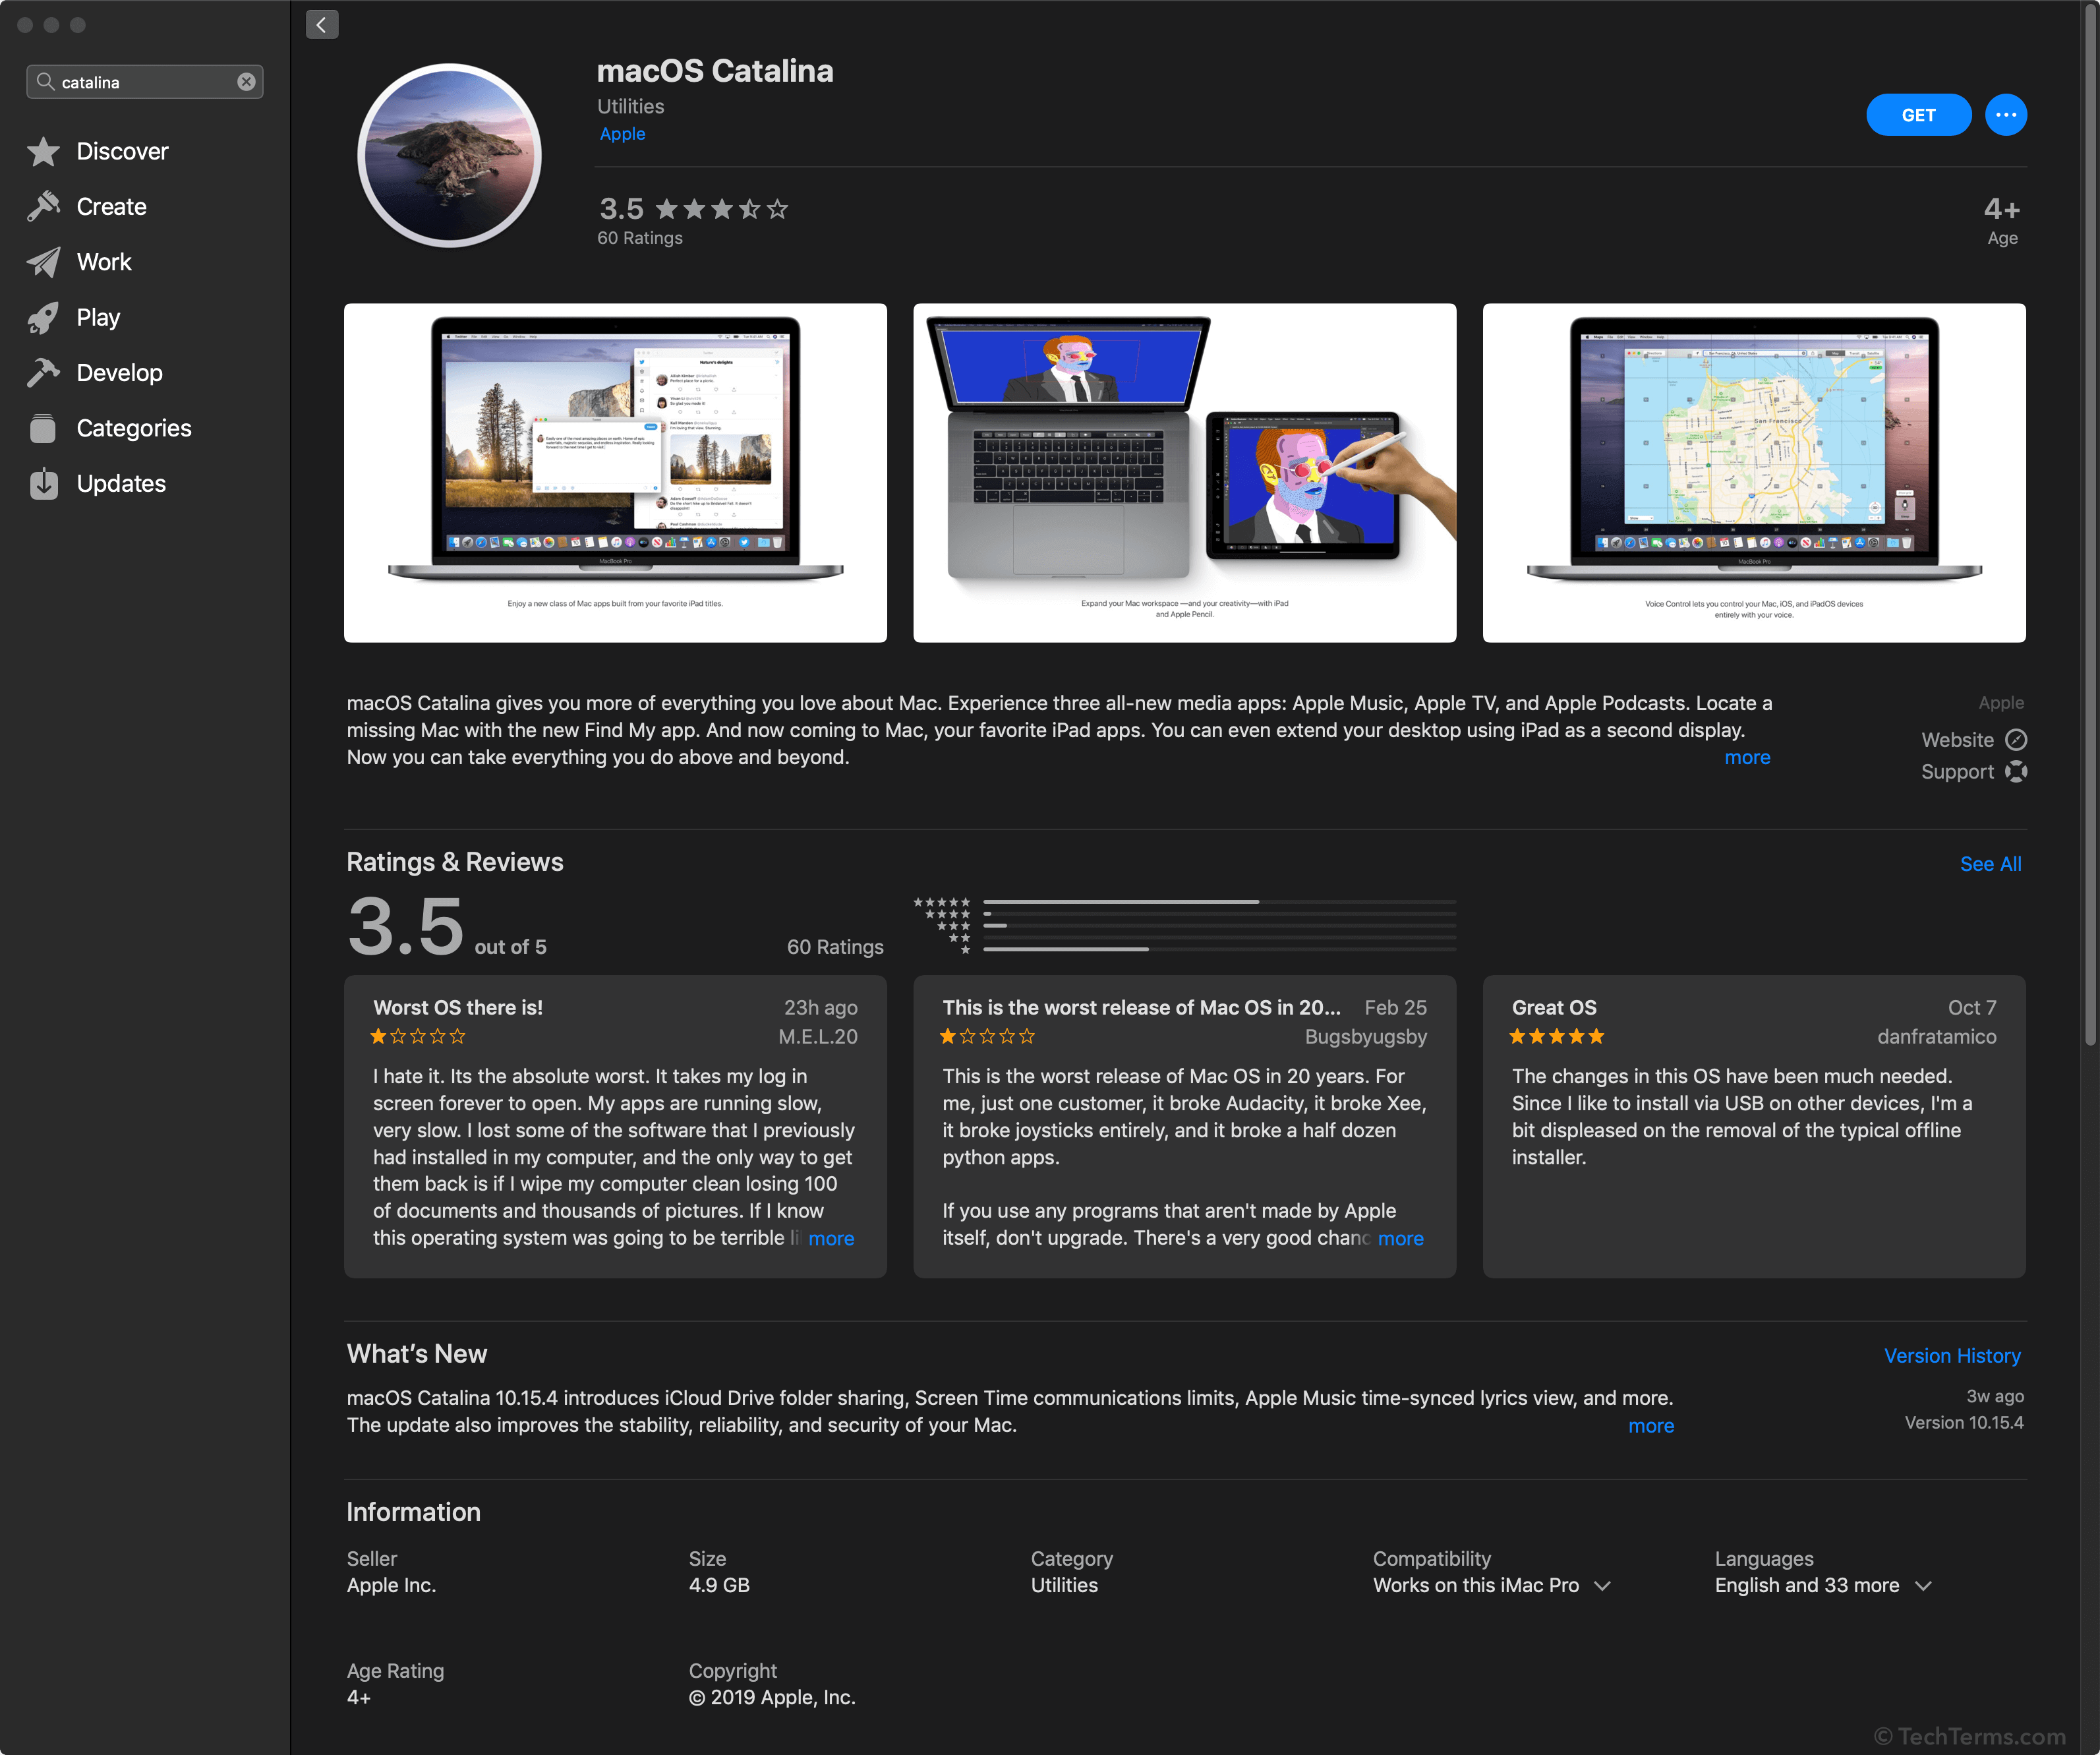
Task: Click the Create hammer icon
Action: [44, 207]
